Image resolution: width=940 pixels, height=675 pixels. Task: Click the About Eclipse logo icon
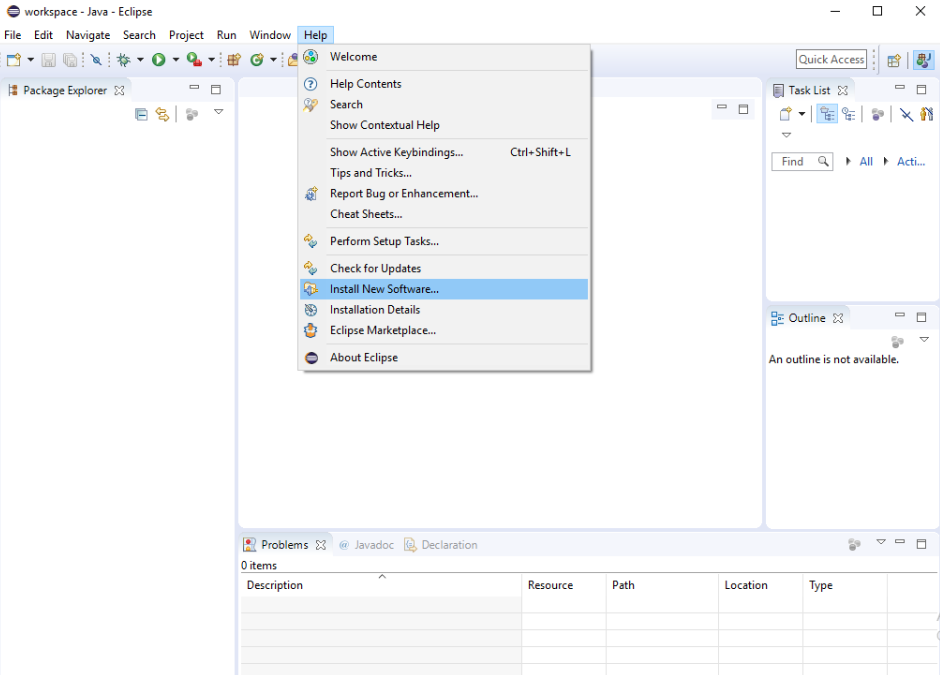point(311,358)
